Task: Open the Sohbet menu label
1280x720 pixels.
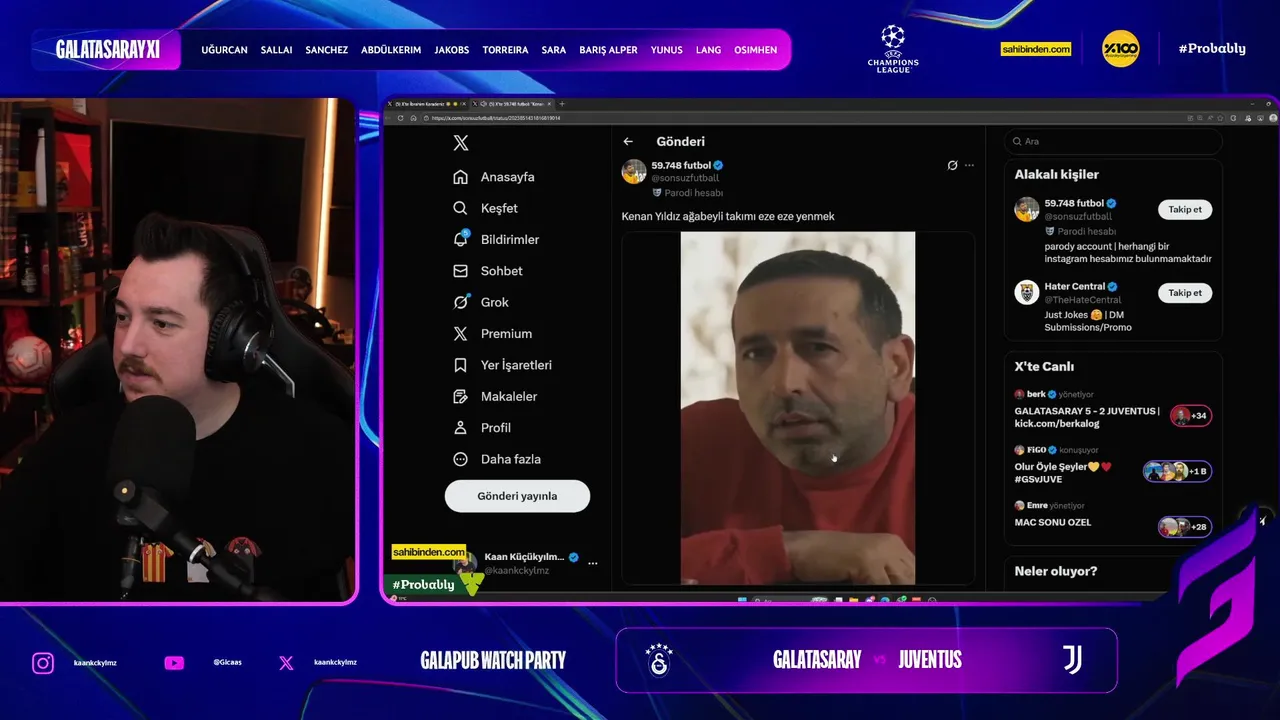Action: [501, 271]
